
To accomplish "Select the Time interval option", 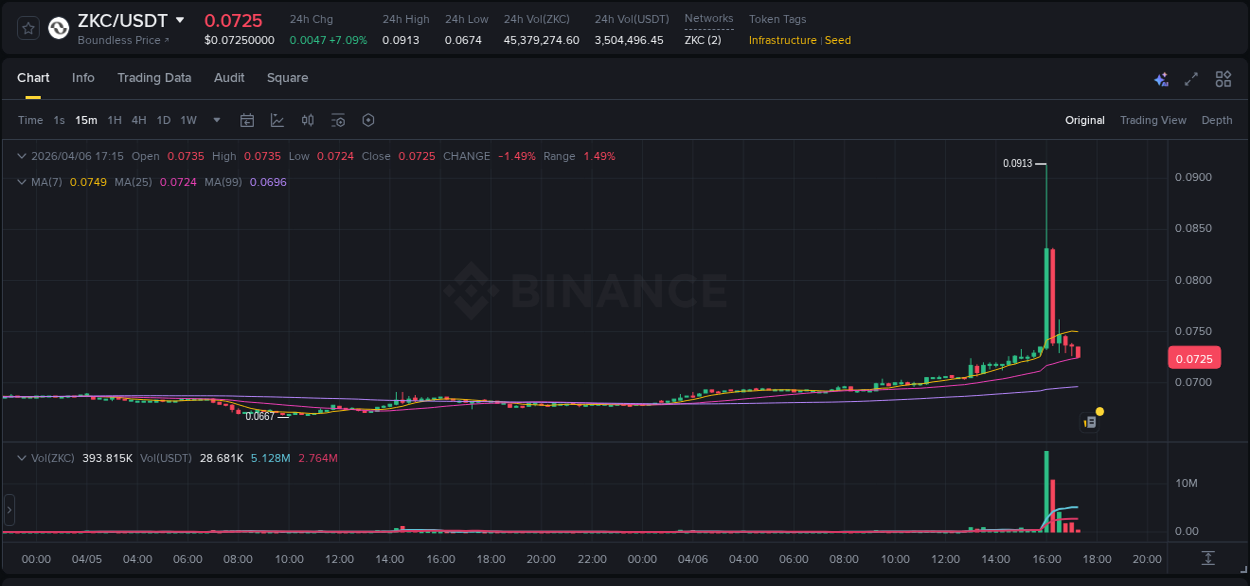I will tap(31, 120).
